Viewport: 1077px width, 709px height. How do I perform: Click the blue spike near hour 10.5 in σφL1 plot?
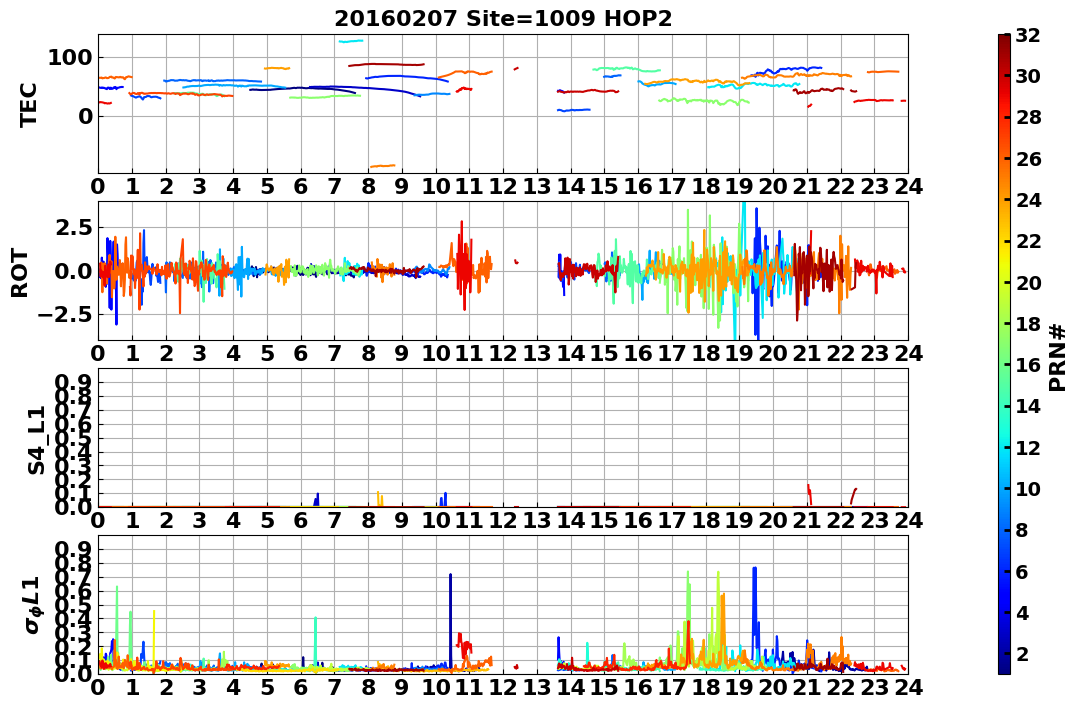click(x=451, y=618)
